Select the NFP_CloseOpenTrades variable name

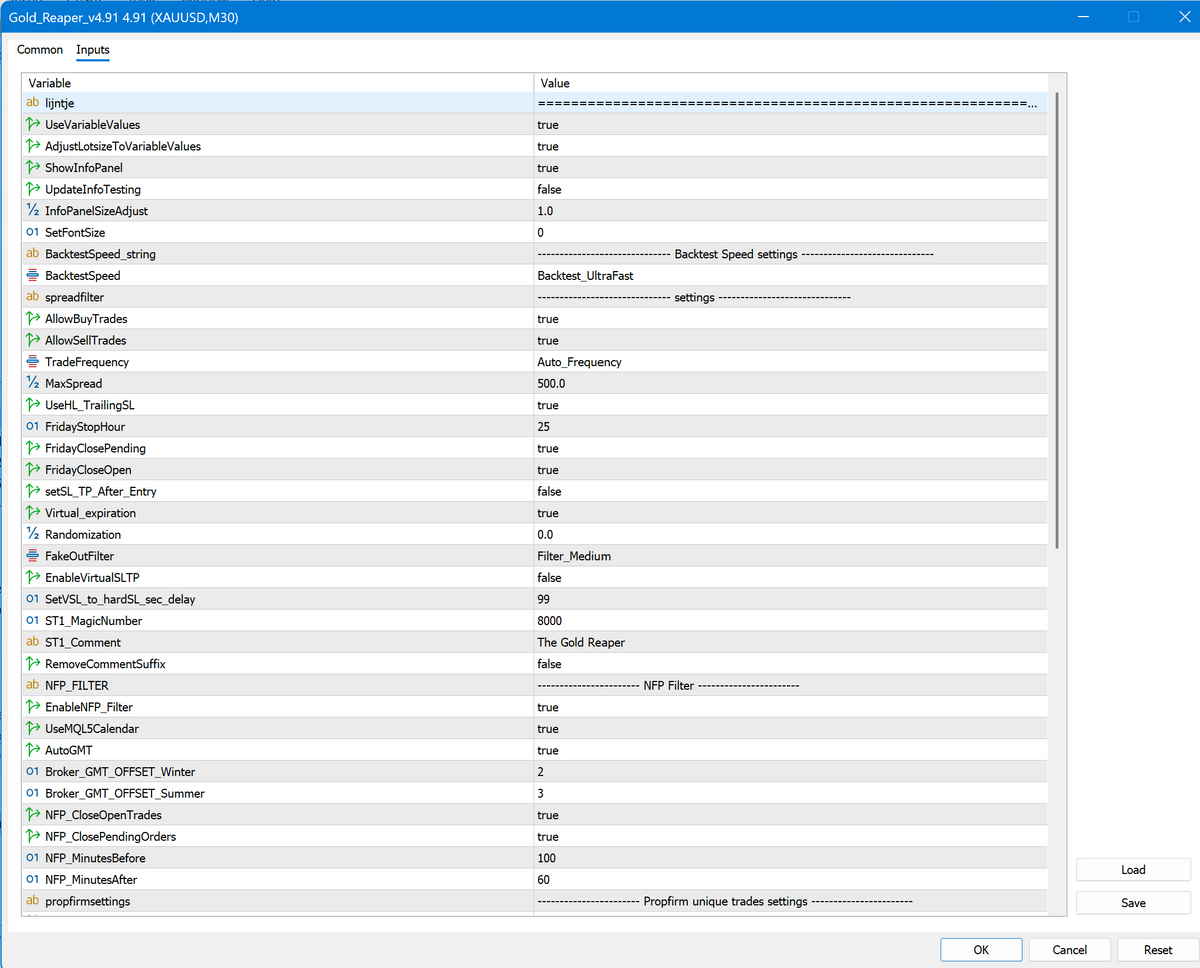103,815
